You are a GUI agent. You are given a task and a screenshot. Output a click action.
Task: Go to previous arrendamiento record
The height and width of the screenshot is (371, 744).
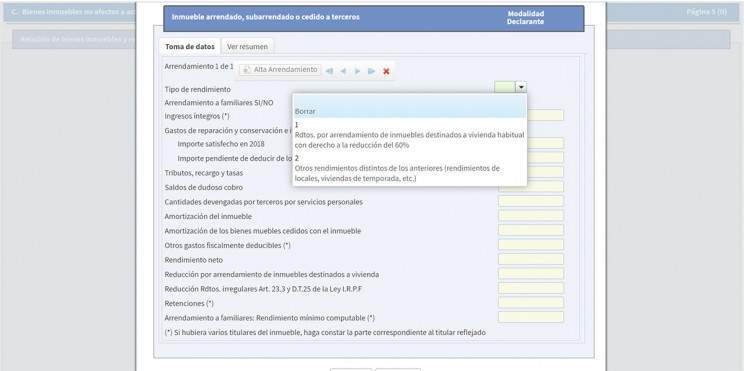click(343, 71)
